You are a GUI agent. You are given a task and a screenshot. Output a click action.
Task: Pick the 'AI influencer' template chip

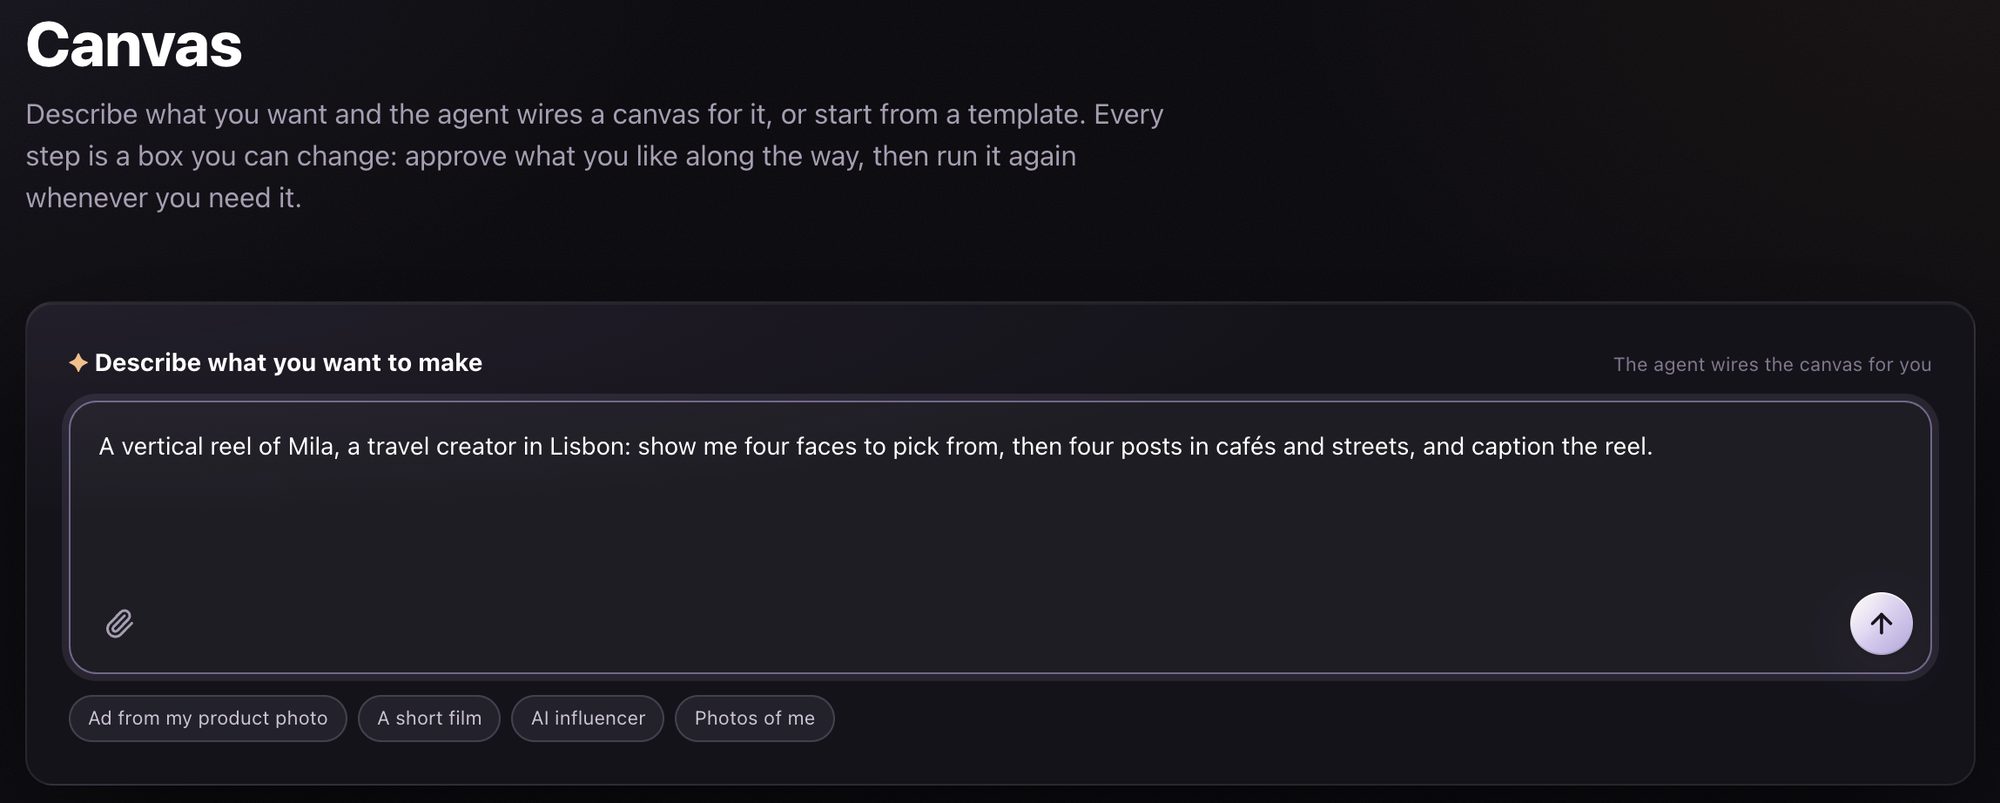click(x=588, y=718)
